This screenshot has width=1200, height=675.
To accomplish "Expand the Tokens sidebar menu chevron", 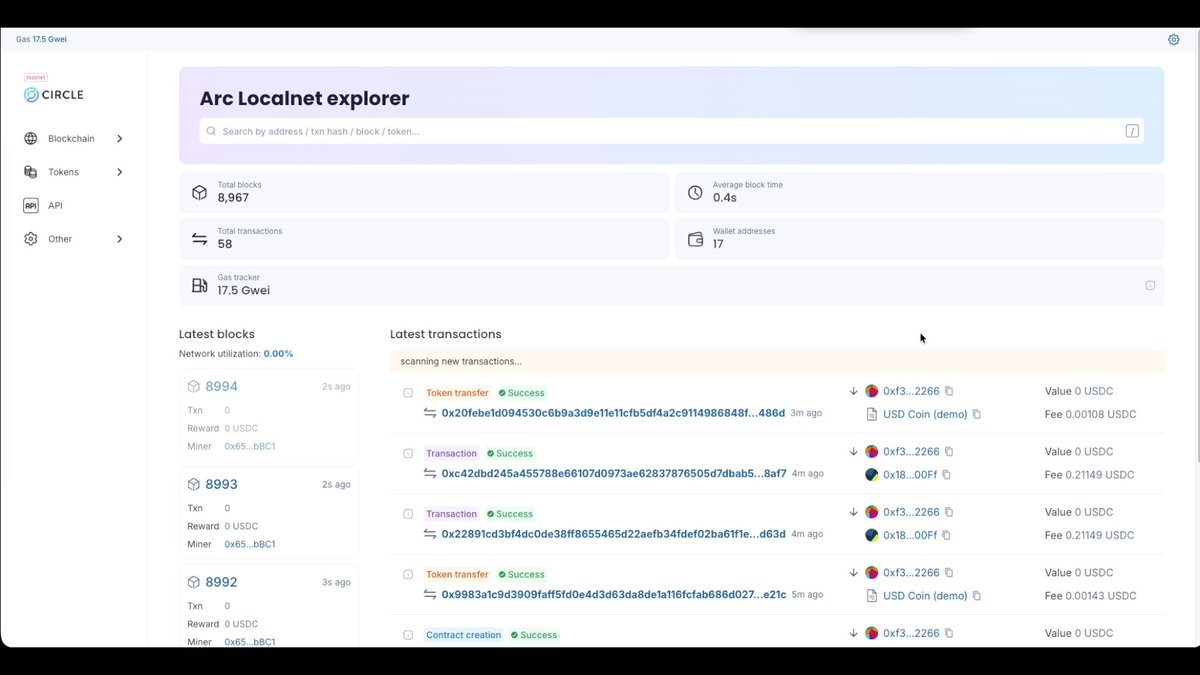I will [120, 172].
